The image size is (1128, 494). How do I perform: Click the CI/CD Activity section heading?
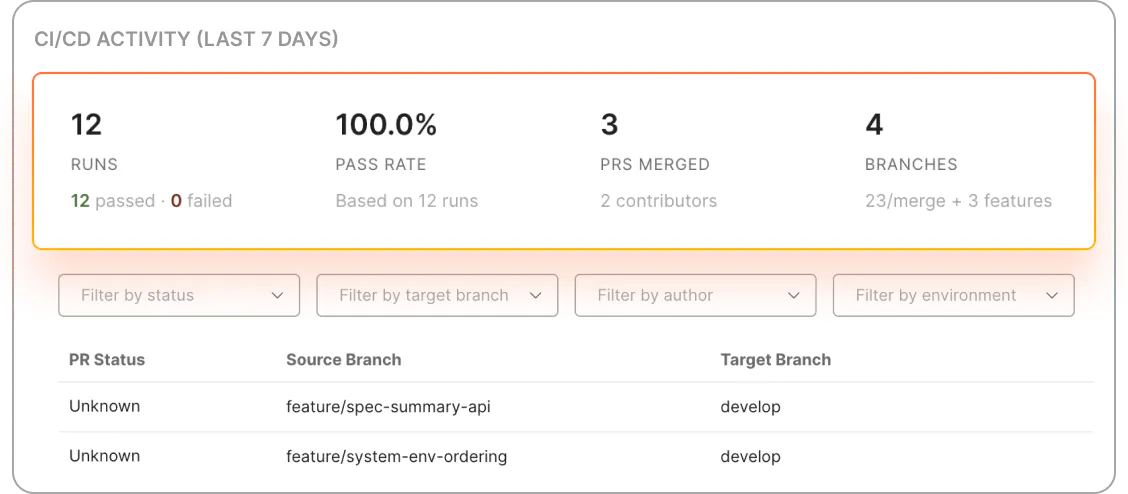(186, 40)
